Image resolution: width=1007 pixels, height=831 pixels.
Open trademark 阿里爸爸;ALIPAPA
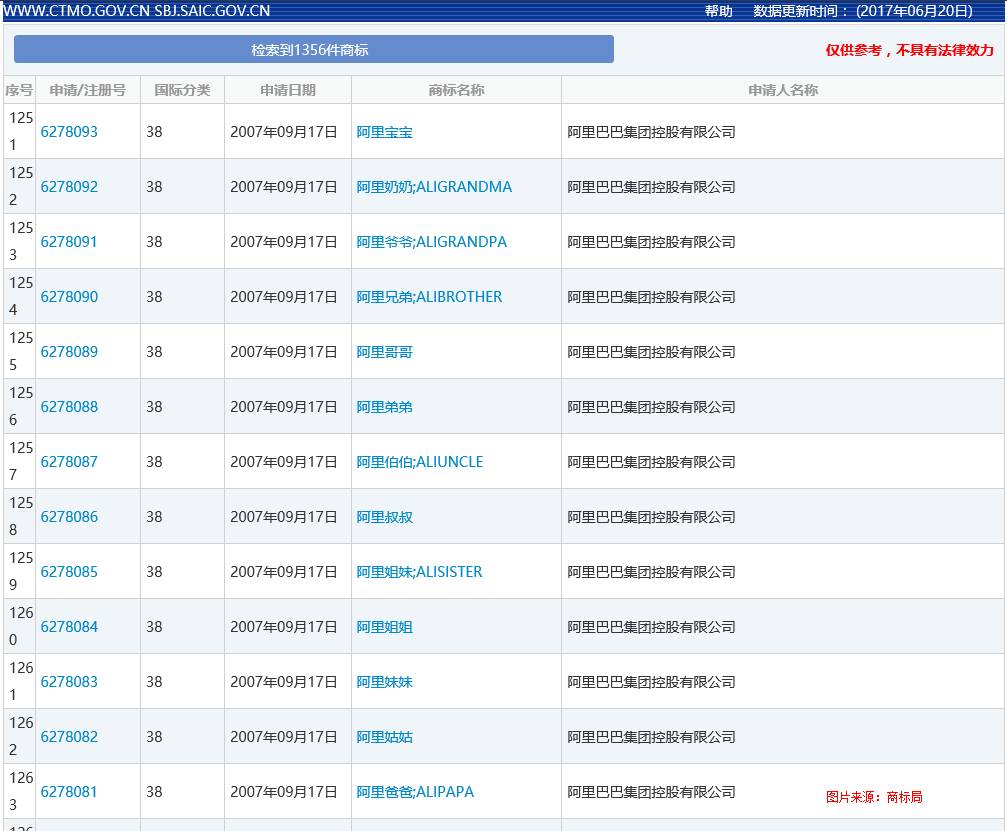415,792
